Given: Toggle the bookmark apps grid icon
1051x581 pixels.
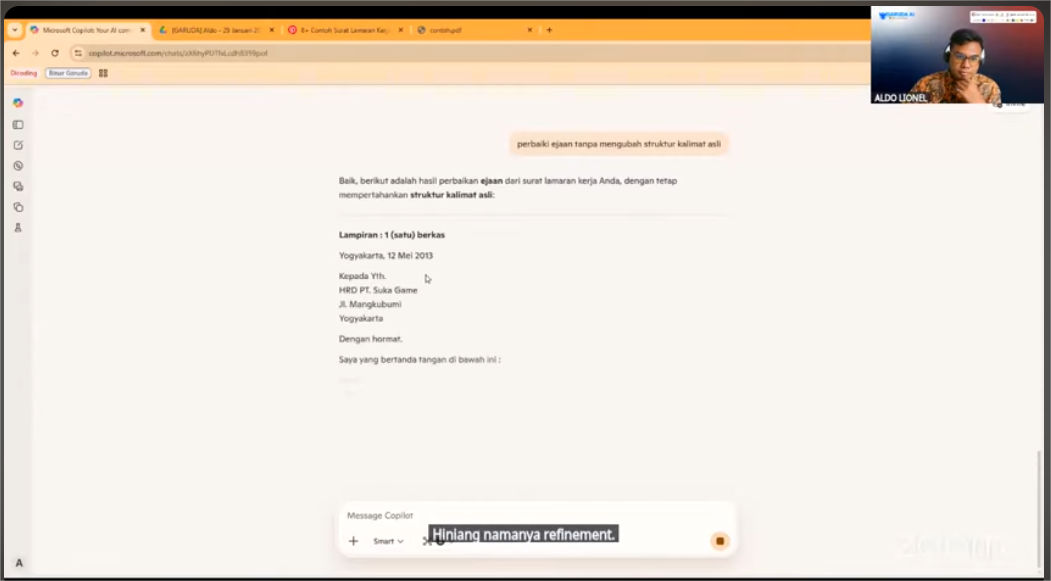Looking at the screenshot, I should pos(104,73).
